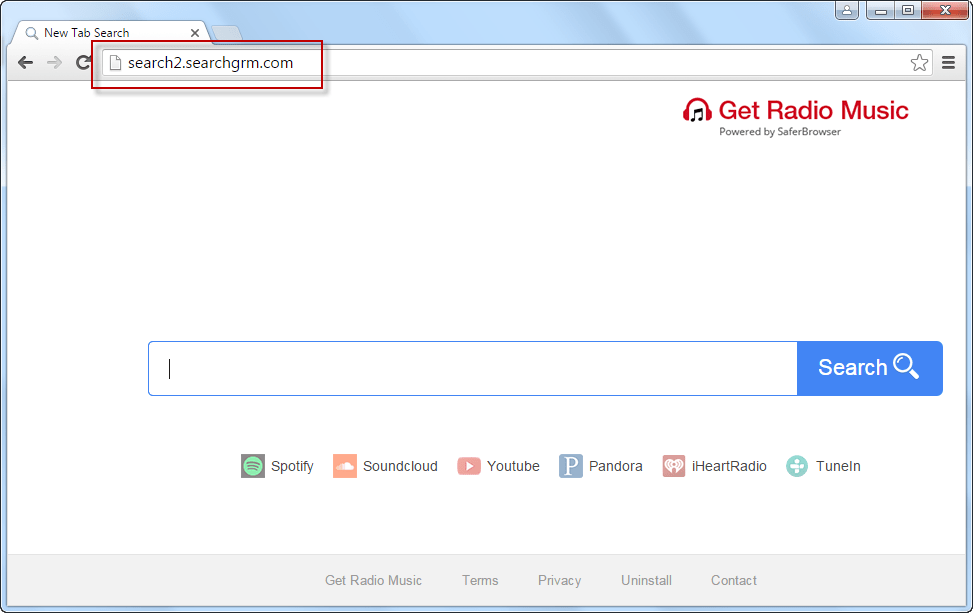Click the page icon in the address bar

(115, 63)
